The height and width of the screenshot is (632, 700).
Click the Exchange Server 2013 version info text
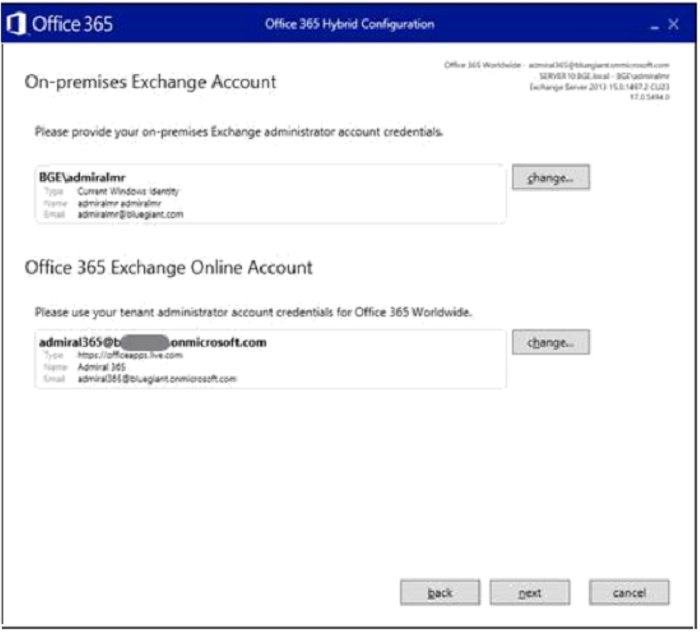point(599,87)
